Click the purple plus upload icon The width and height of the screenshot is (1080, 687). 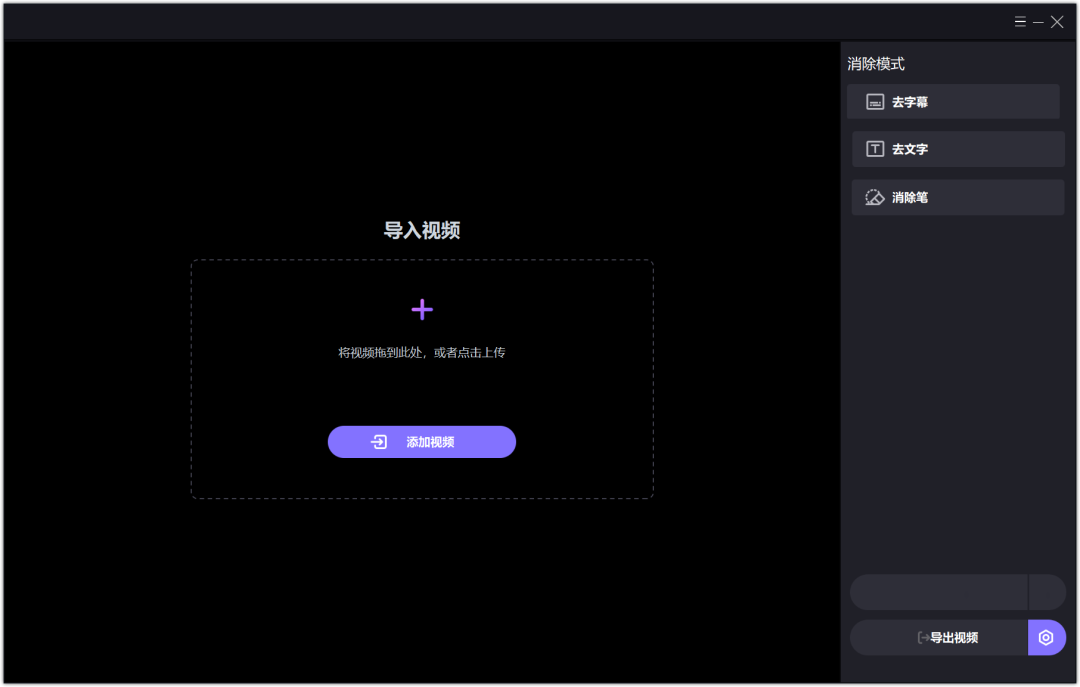[x=422, y=309]
